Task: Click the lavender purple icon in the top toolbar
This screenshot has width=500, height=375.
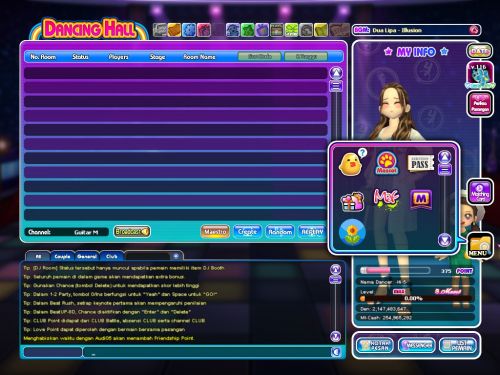Action: [262, 30]
